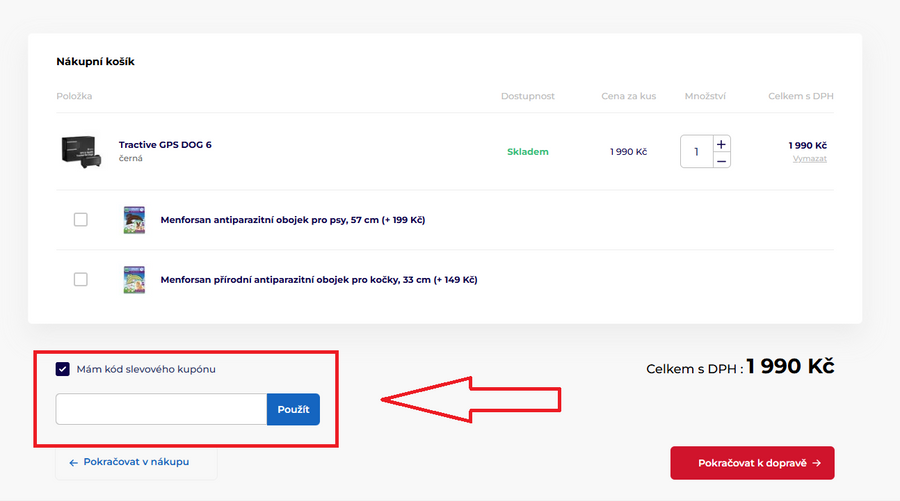Open the Tractive GPS DOG 6 product link
The height and width of the screenshot is (501, 900).
(165, 145)
